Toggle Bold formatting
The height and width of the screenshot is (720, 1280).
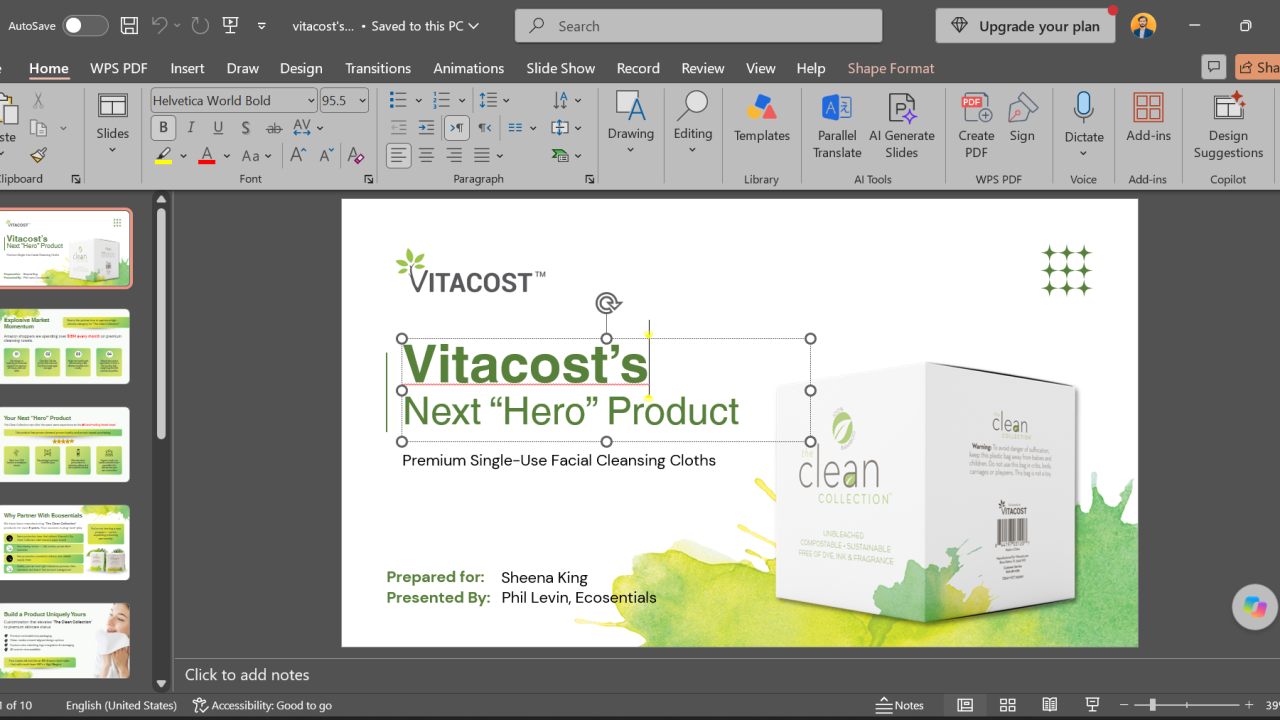point(163,128)
